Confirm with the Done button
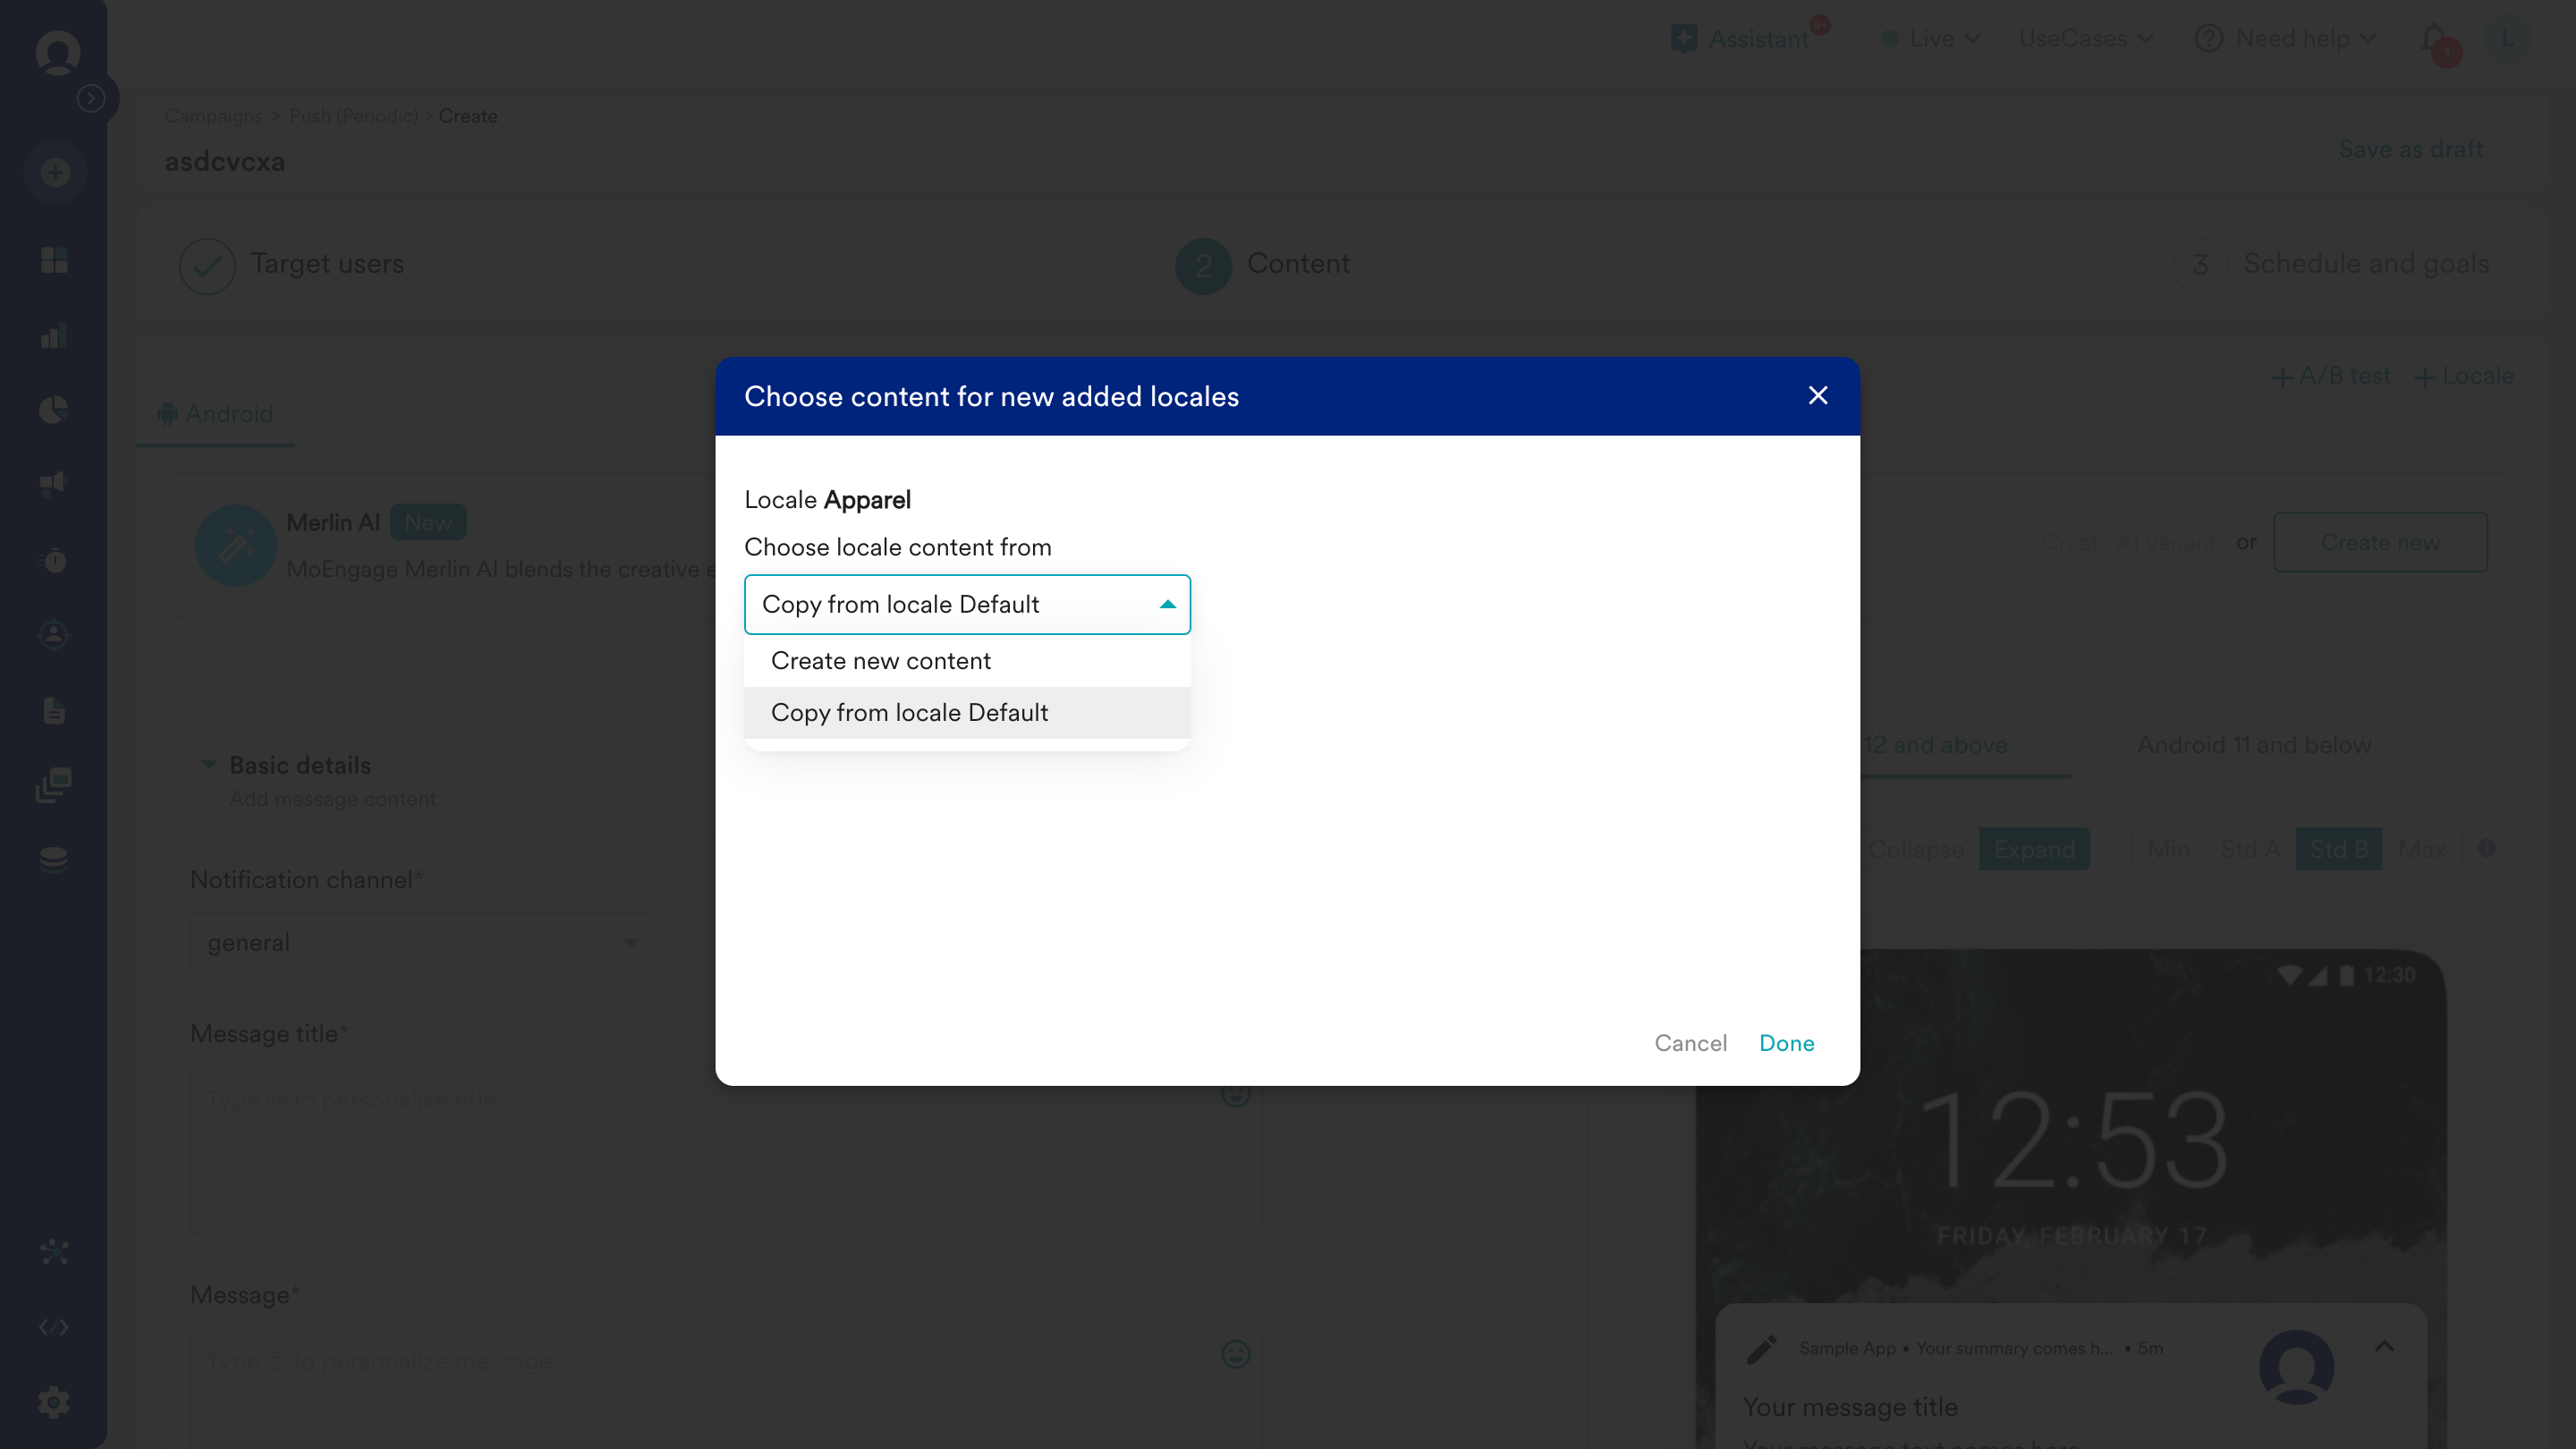This screenshot has width=2576, height=1449. (x=1786, y=1043)
